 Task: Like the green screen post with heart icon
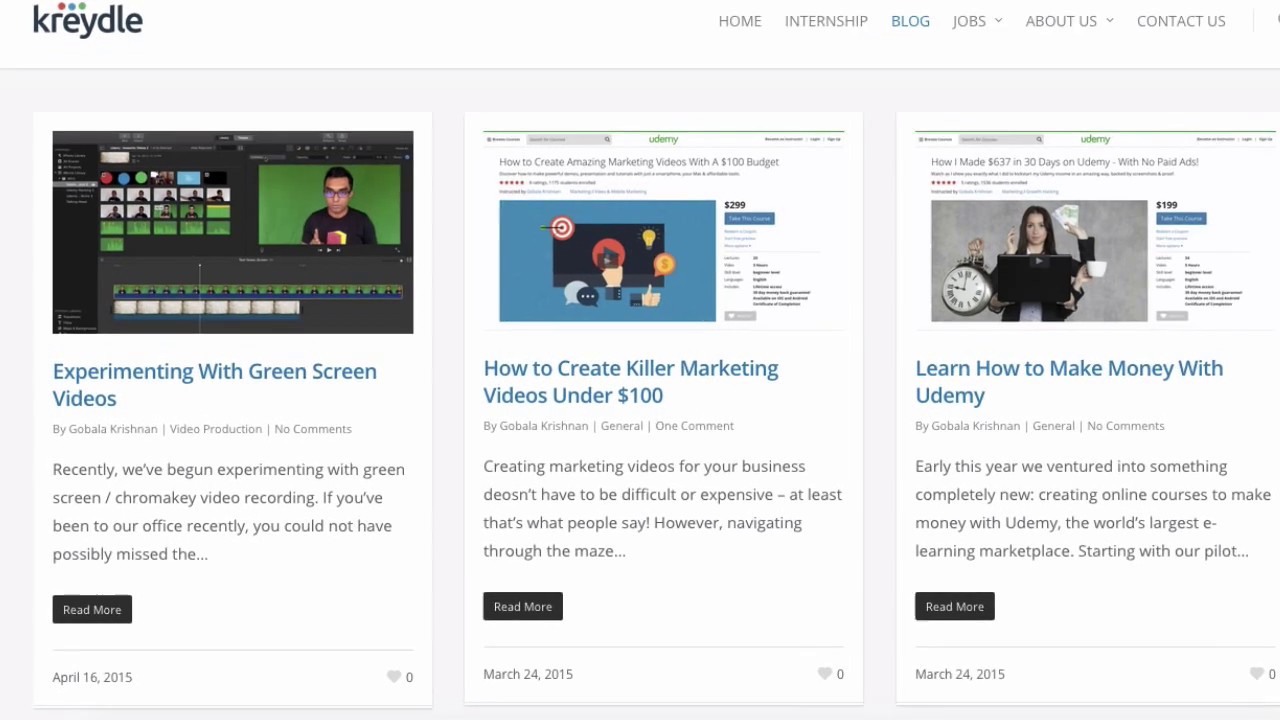(x=394, y=677)
